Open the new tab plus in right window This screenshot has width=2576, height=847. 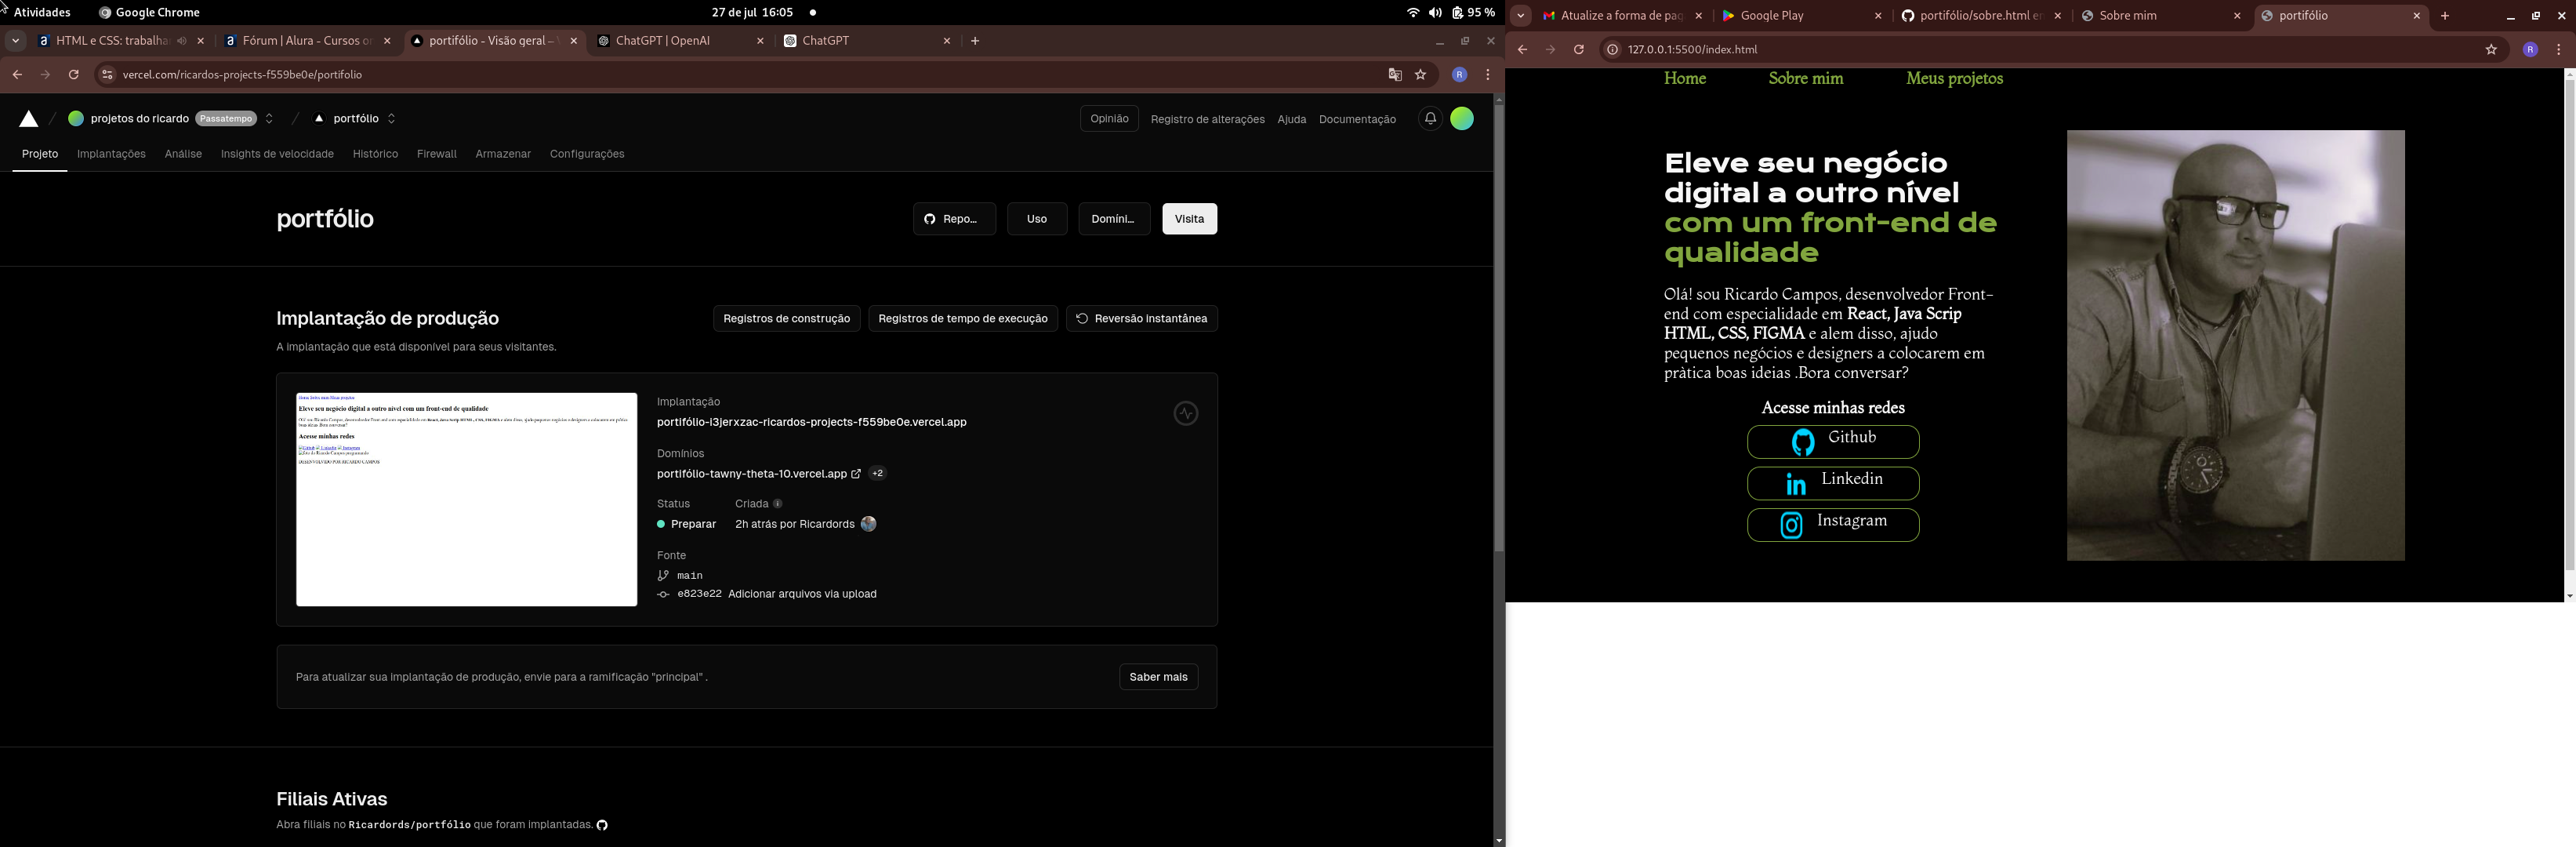point(2445,16)
